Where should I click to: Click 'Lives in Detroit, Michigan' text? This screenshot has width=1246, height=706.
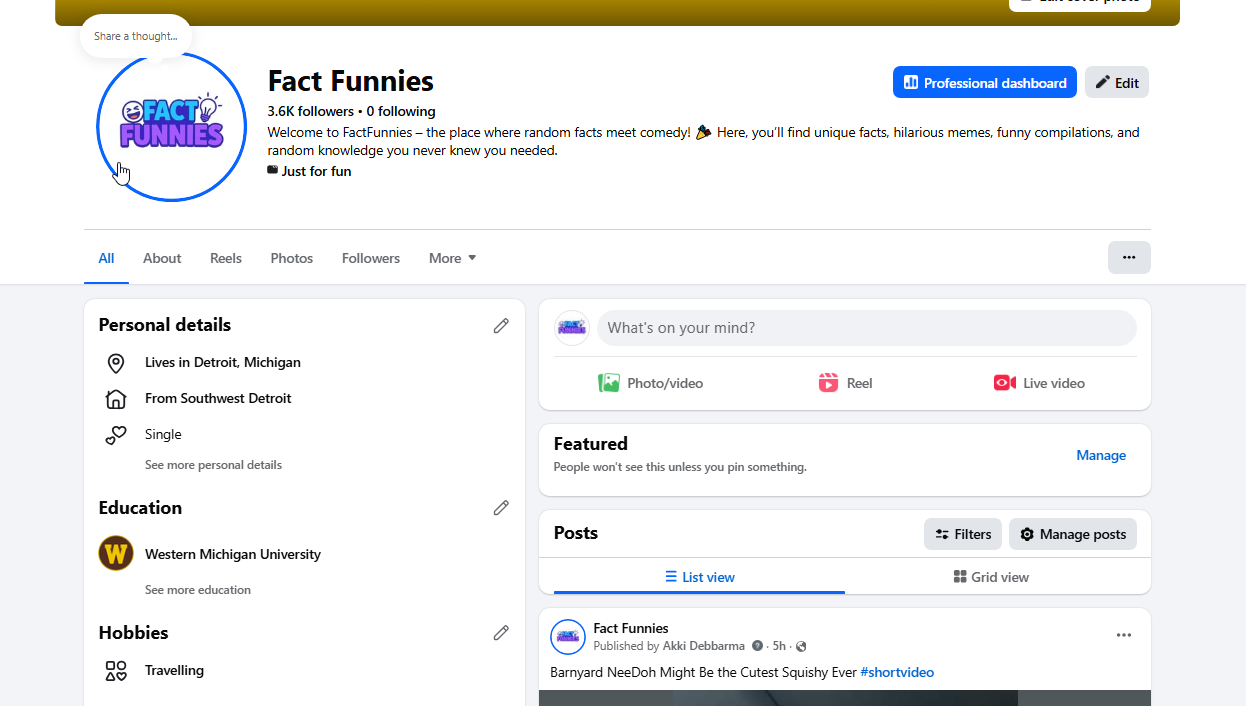click(x=223, y=362)
